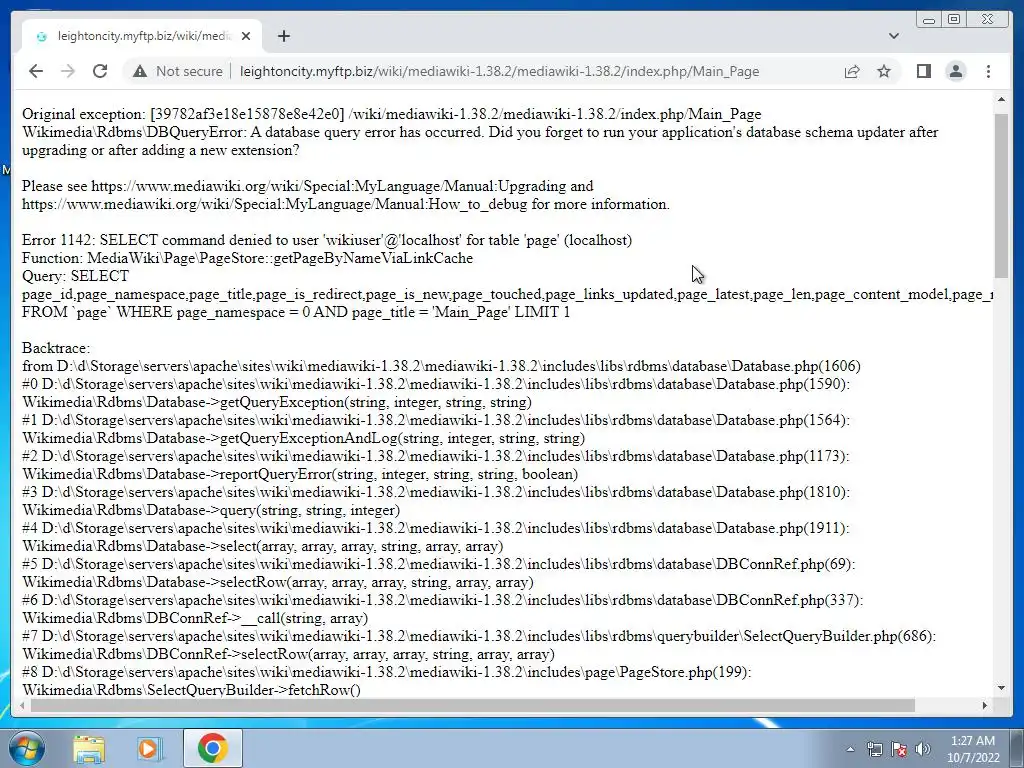Click the forward navigation arrow
This screenshot has height=768, width=1024.
point(68,71)
